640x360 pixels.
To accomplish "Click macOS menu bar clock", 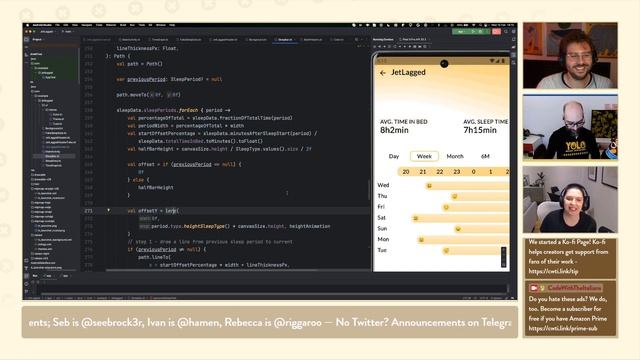I will [x=503, y=25].
